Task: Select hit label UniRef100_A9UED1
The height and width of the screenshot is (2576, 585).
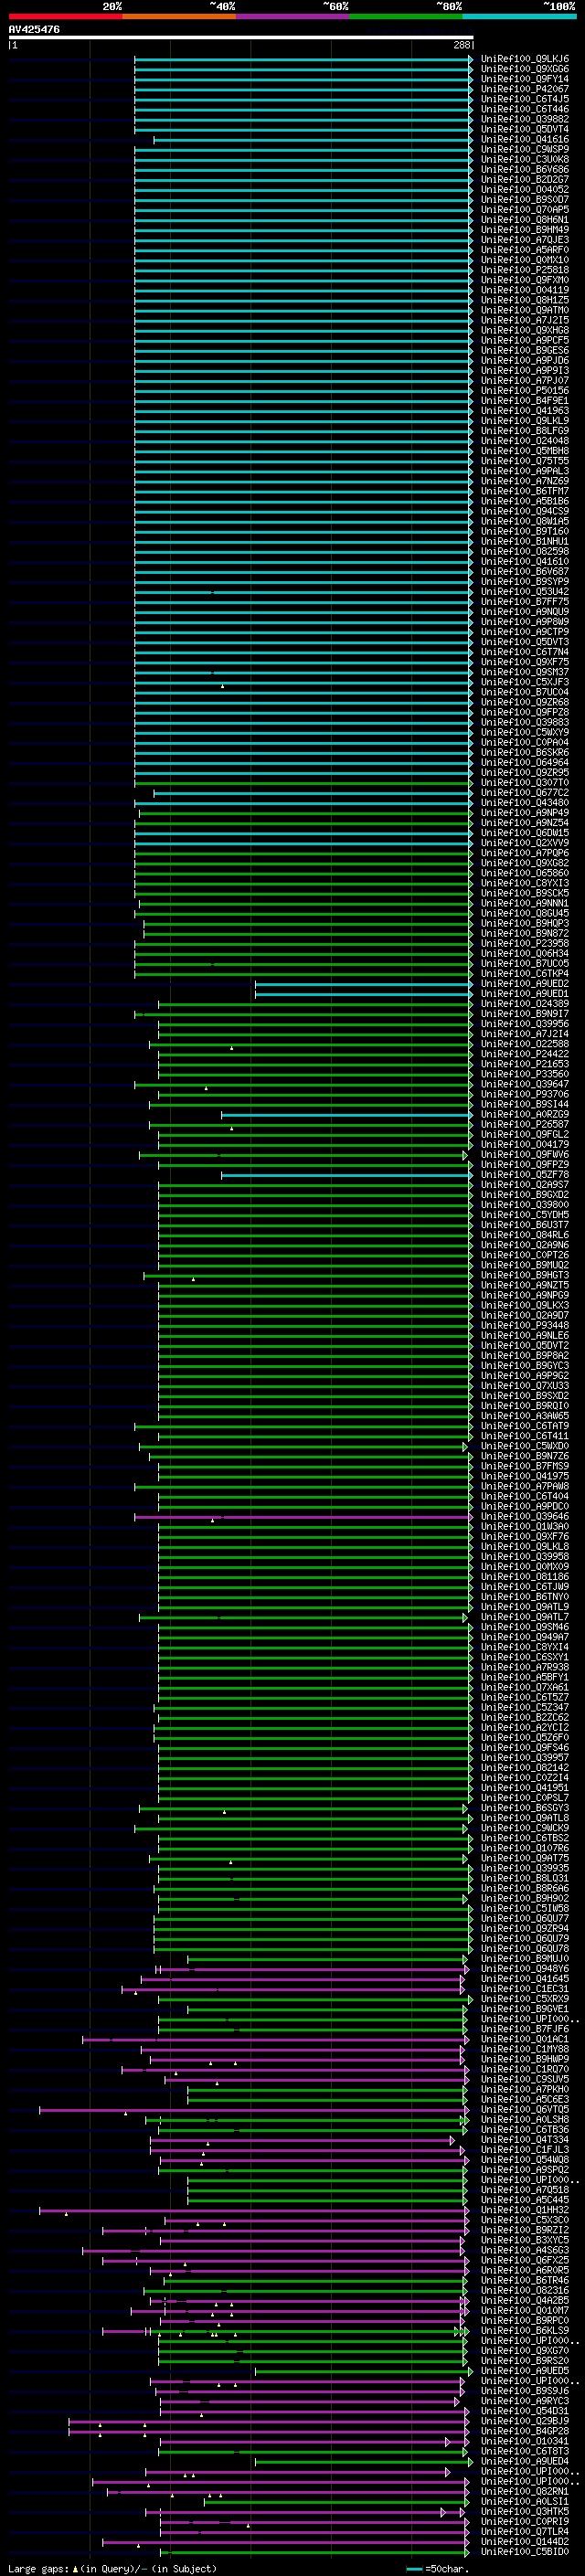Action: point(525,993)
